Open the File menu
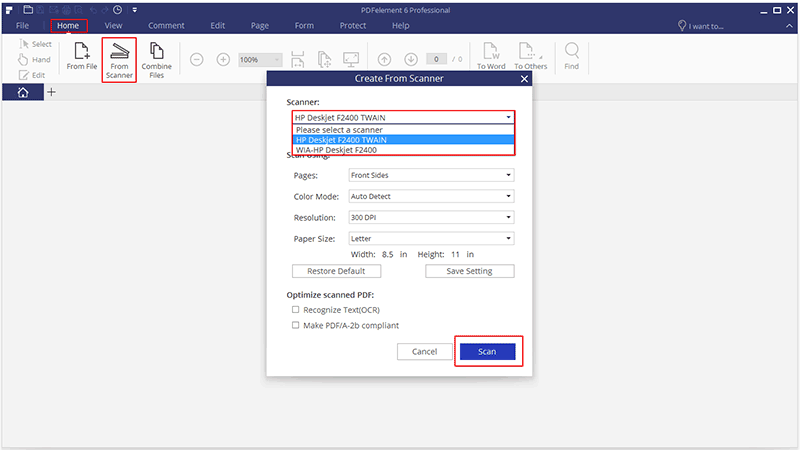The image size is (800, 450). [22, 26]
